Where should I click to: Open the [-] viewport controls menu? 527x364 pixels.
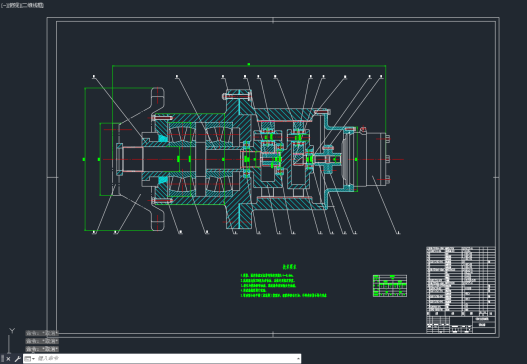[x=3, y=5]
